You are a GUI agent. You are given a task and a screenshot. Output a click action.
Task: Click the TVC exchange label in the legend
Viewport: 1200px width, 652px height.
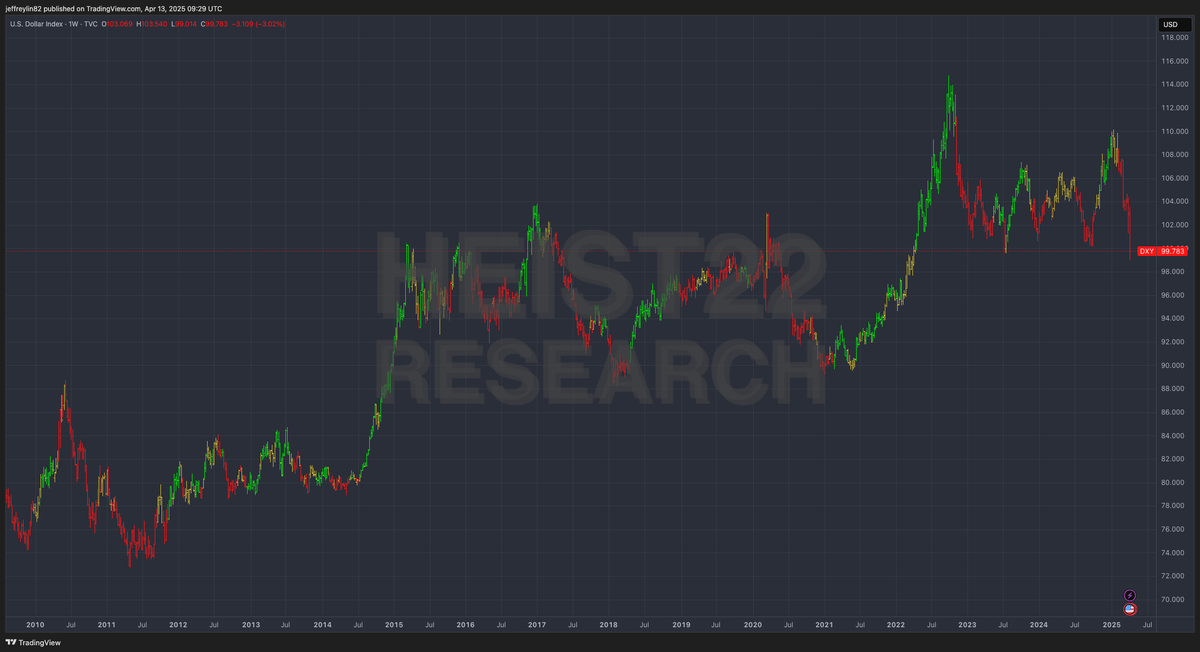point(91,24)
